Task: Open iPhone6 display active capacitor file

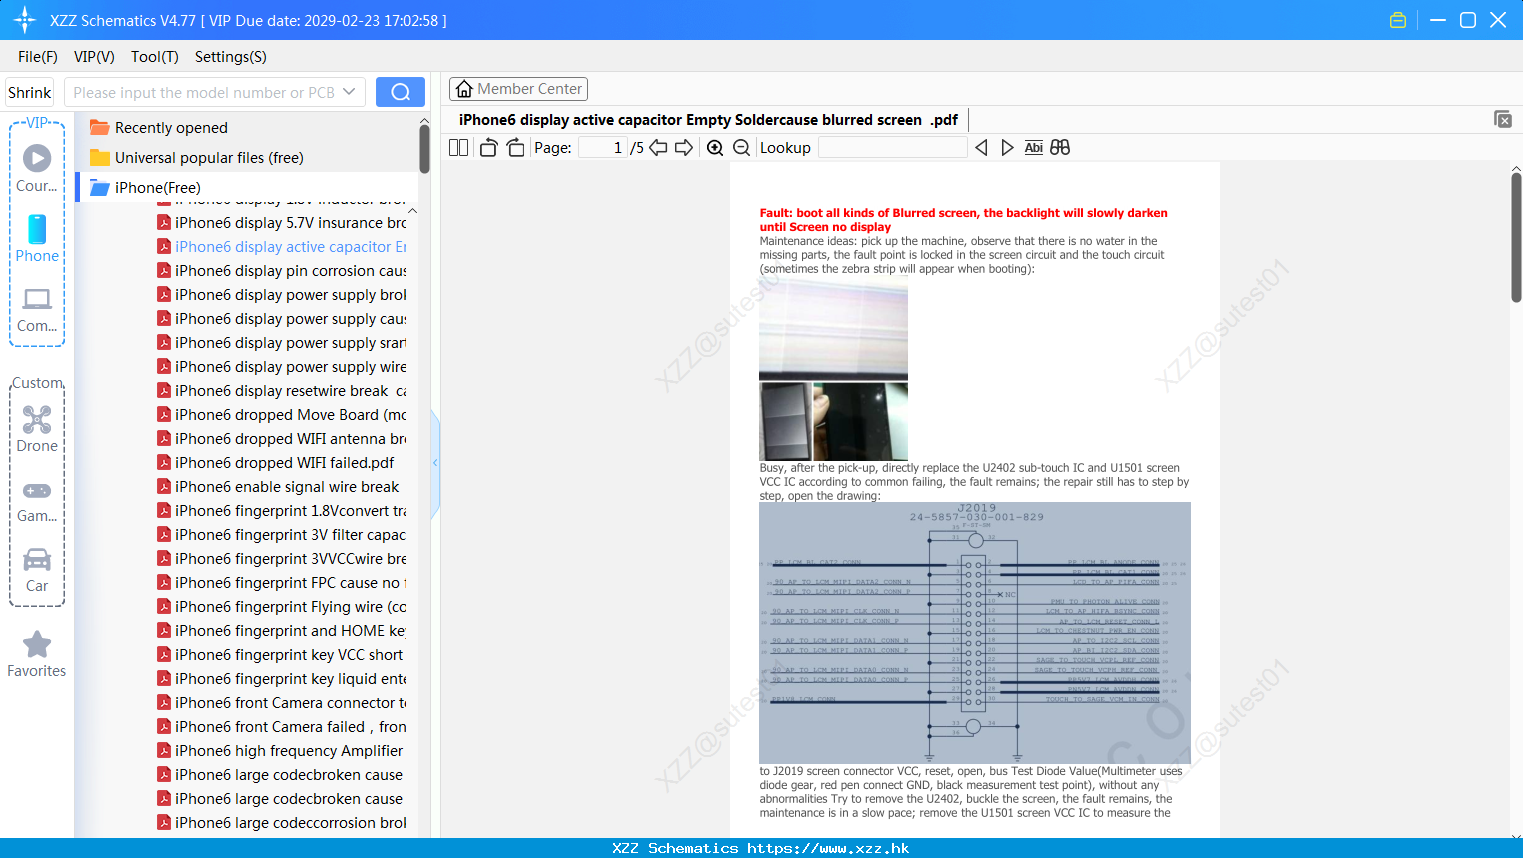Action: pos(282,247)
